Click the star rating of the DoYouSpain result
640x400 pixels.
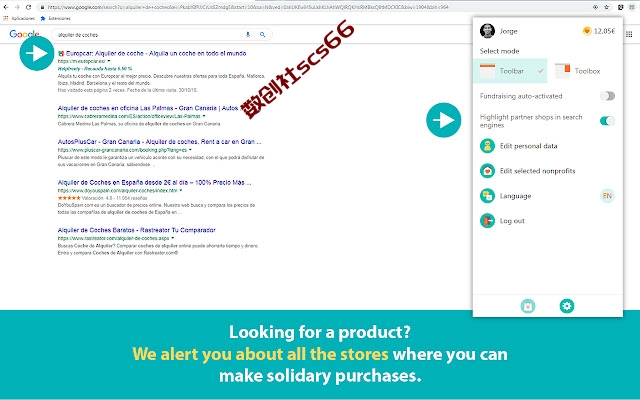click(69, 198)
